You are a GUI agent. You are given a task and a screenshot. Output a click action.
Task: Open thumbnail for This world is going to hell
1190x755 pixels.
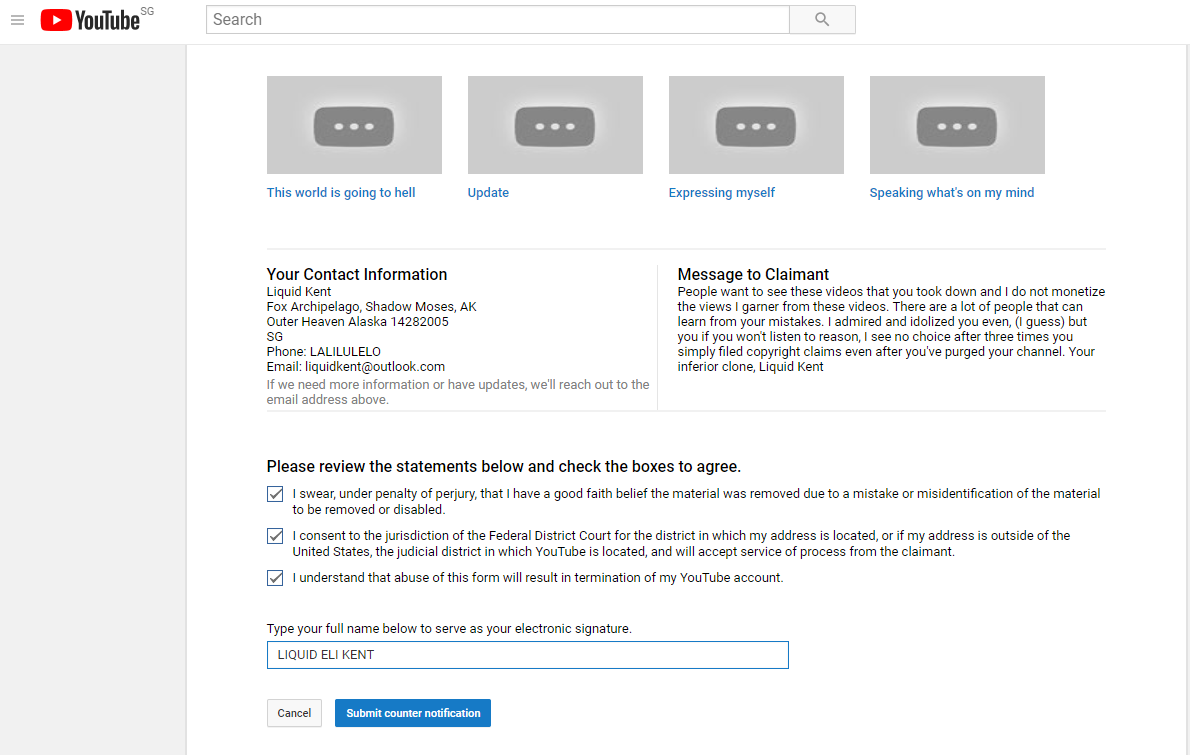(x=354, y=125)
